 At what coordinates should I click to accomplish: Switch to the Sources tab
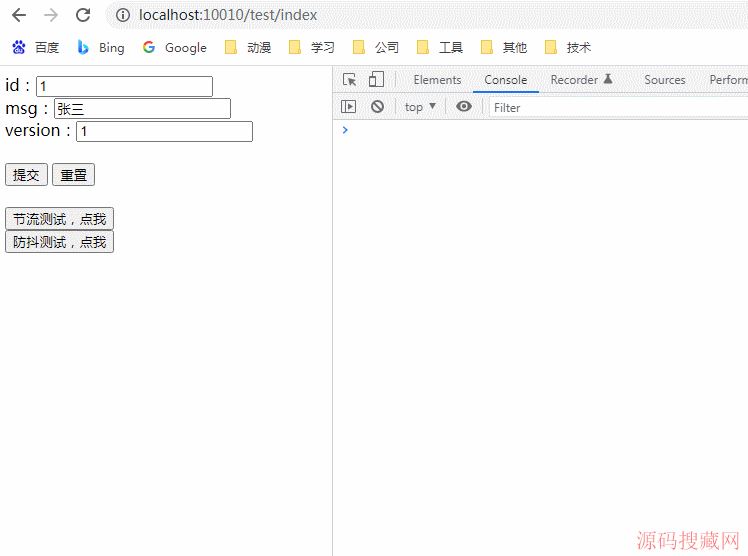[x=664, y=80]
